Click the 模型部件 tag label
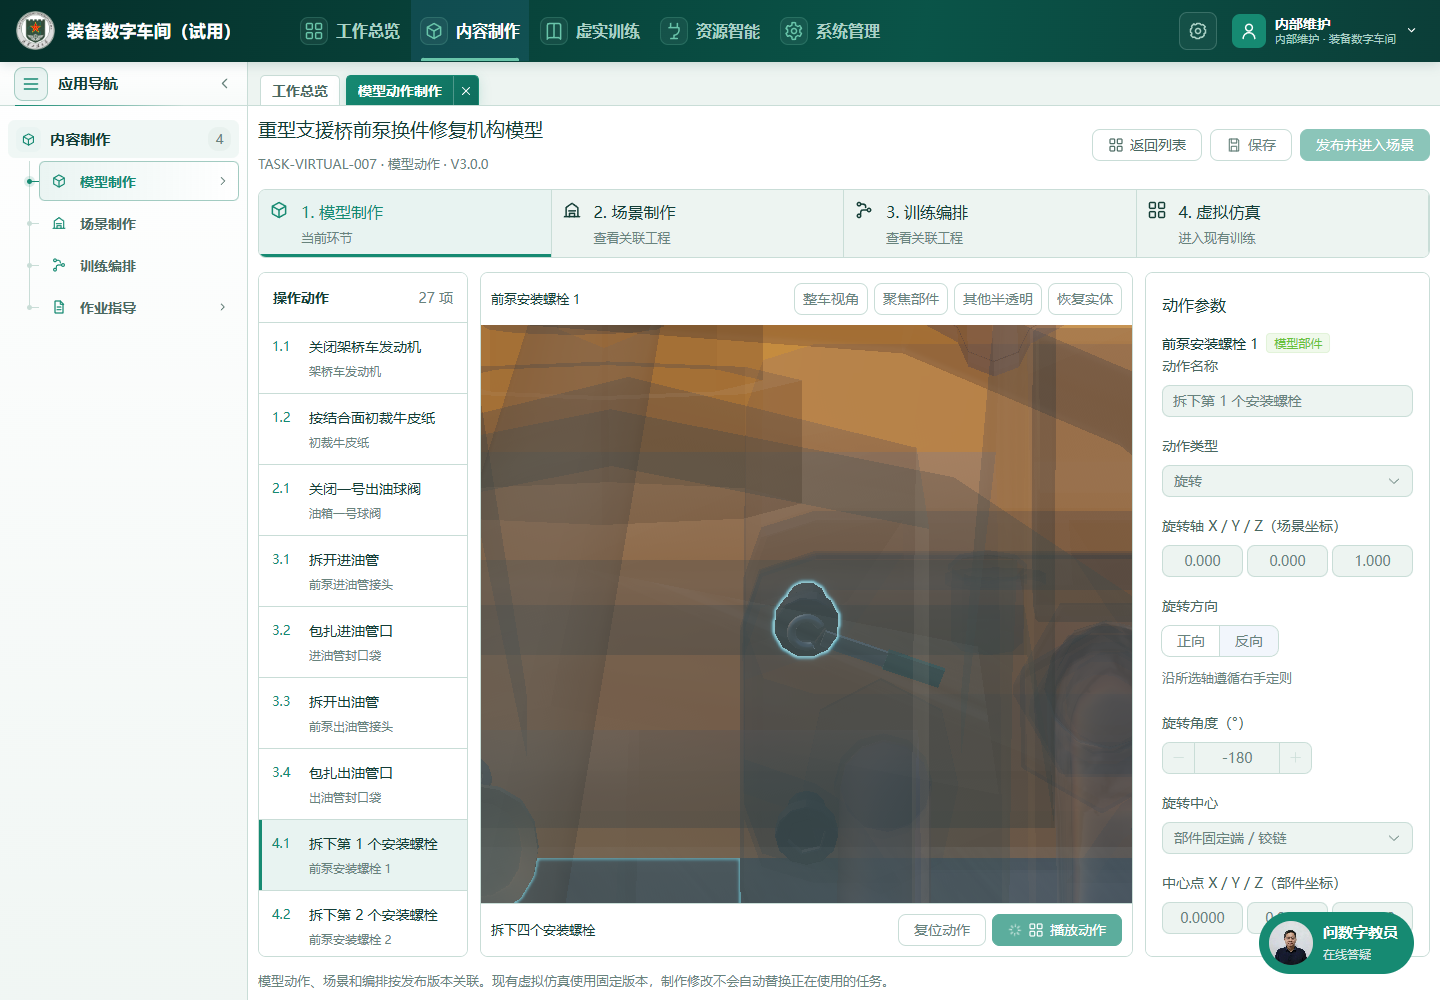The height and width of the screenshot is (1000, 1440). (1298, 343)
